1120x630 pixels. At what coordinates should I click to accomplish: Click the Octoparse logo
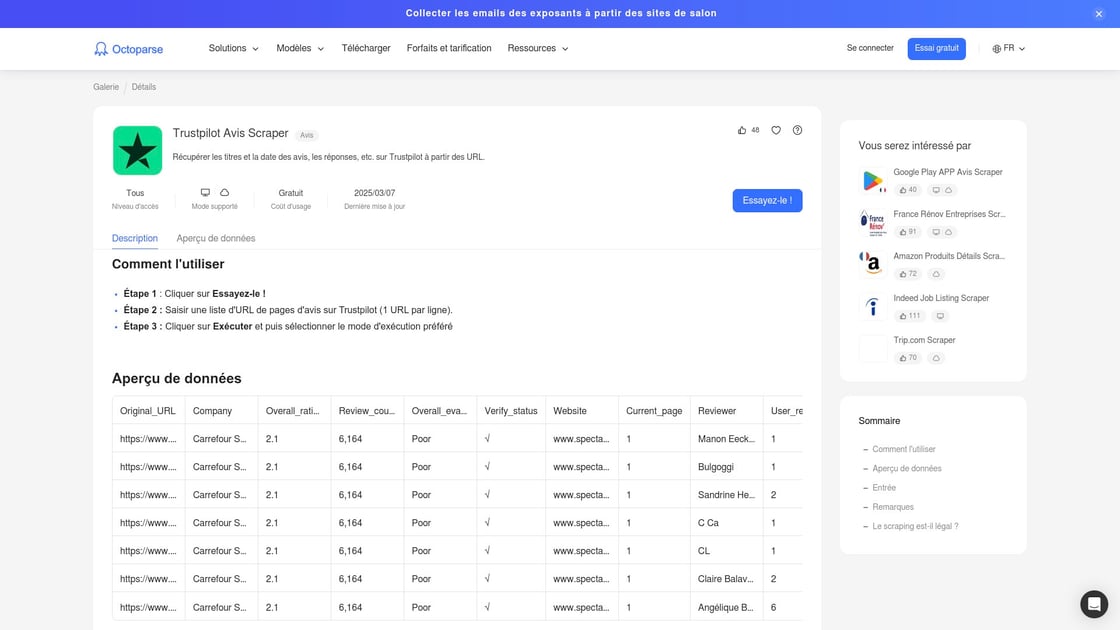click(129, 49)
